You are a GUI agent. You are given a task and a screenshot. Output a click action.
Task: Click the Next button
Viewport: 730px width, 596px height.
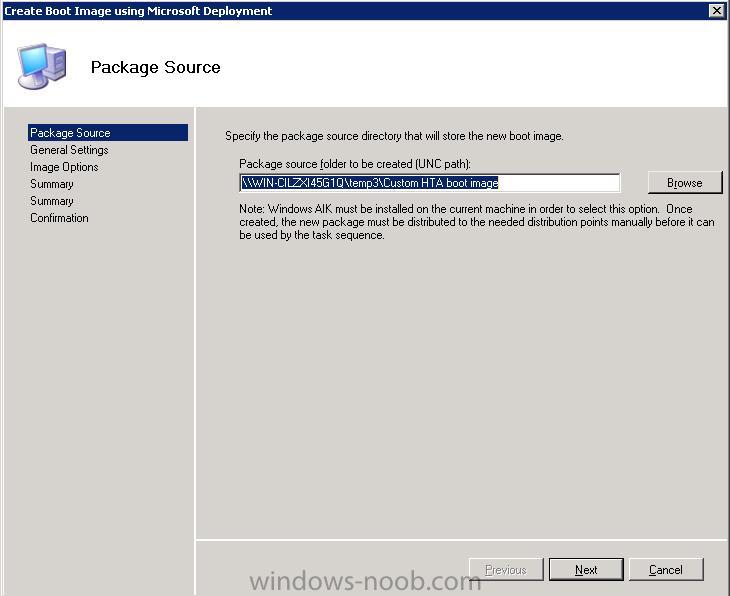[586, 569]
